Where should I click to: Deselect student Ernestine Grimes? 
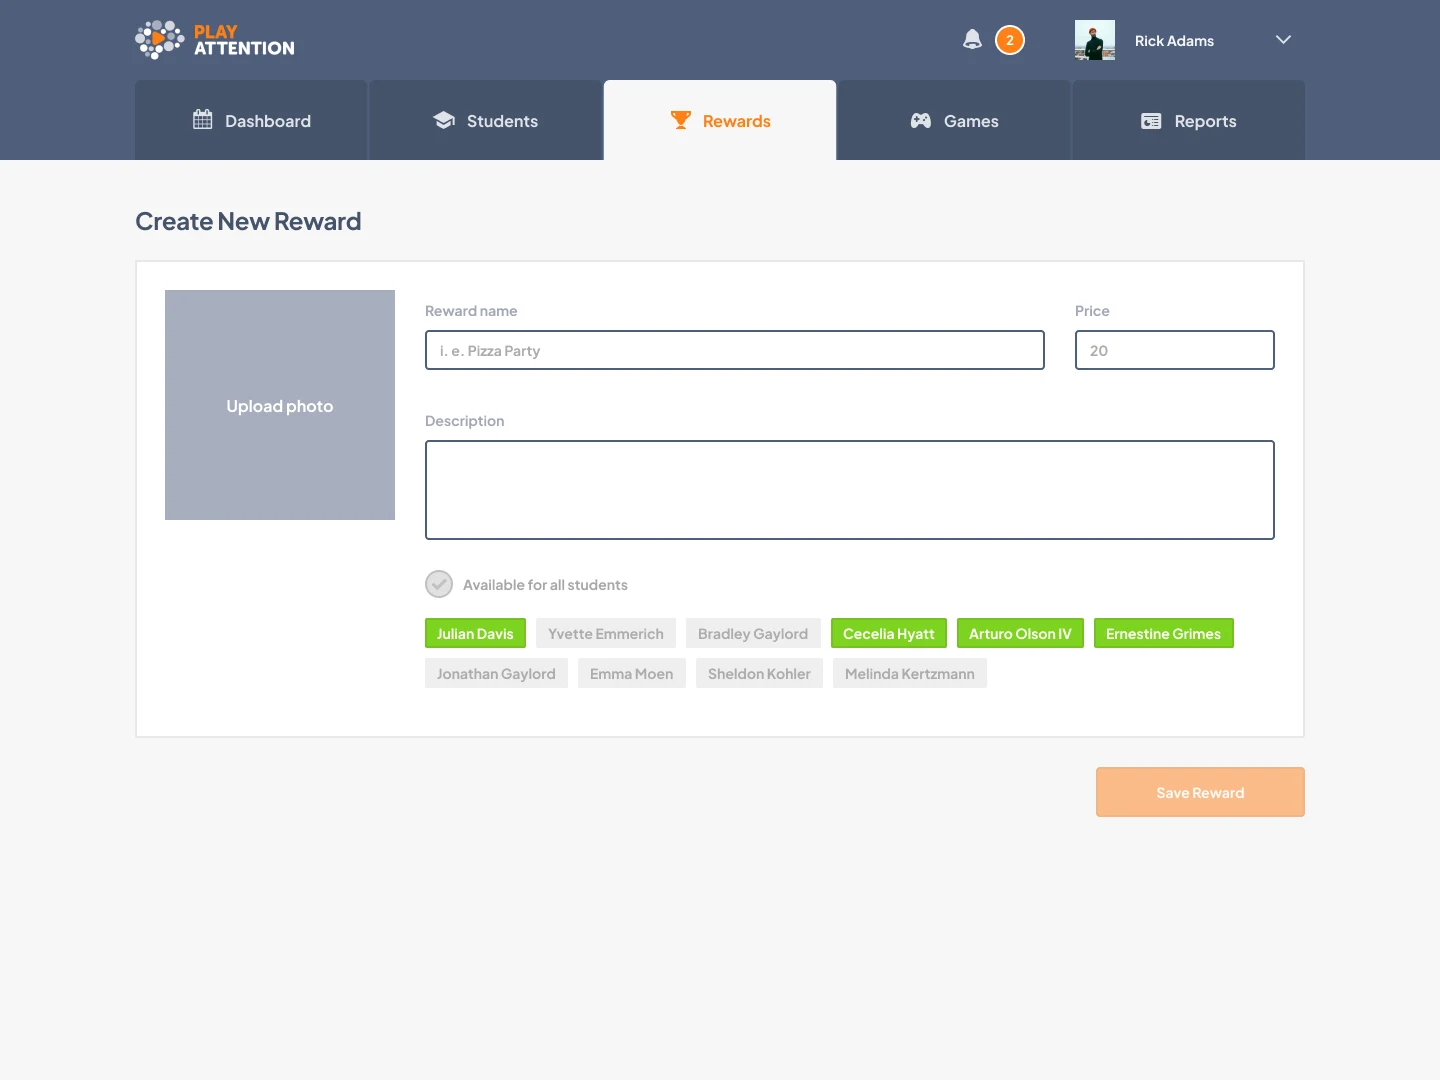(1164, 633)
